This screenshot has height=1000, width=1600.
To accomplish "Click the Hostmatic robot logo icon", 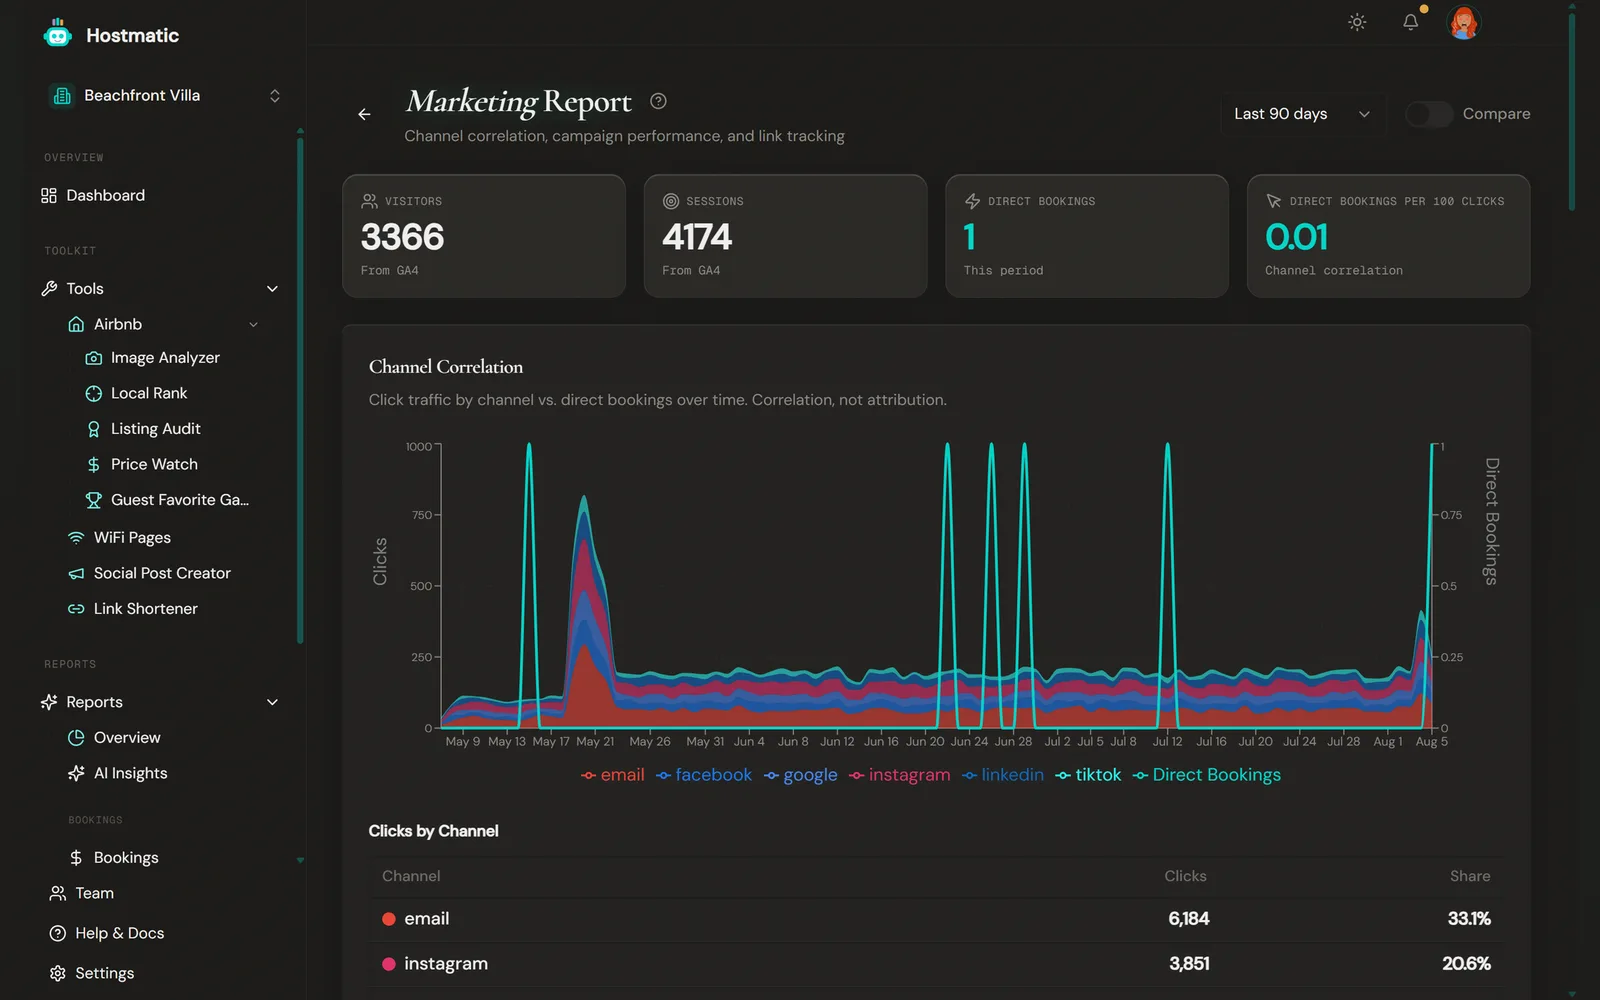I will 58,34.
